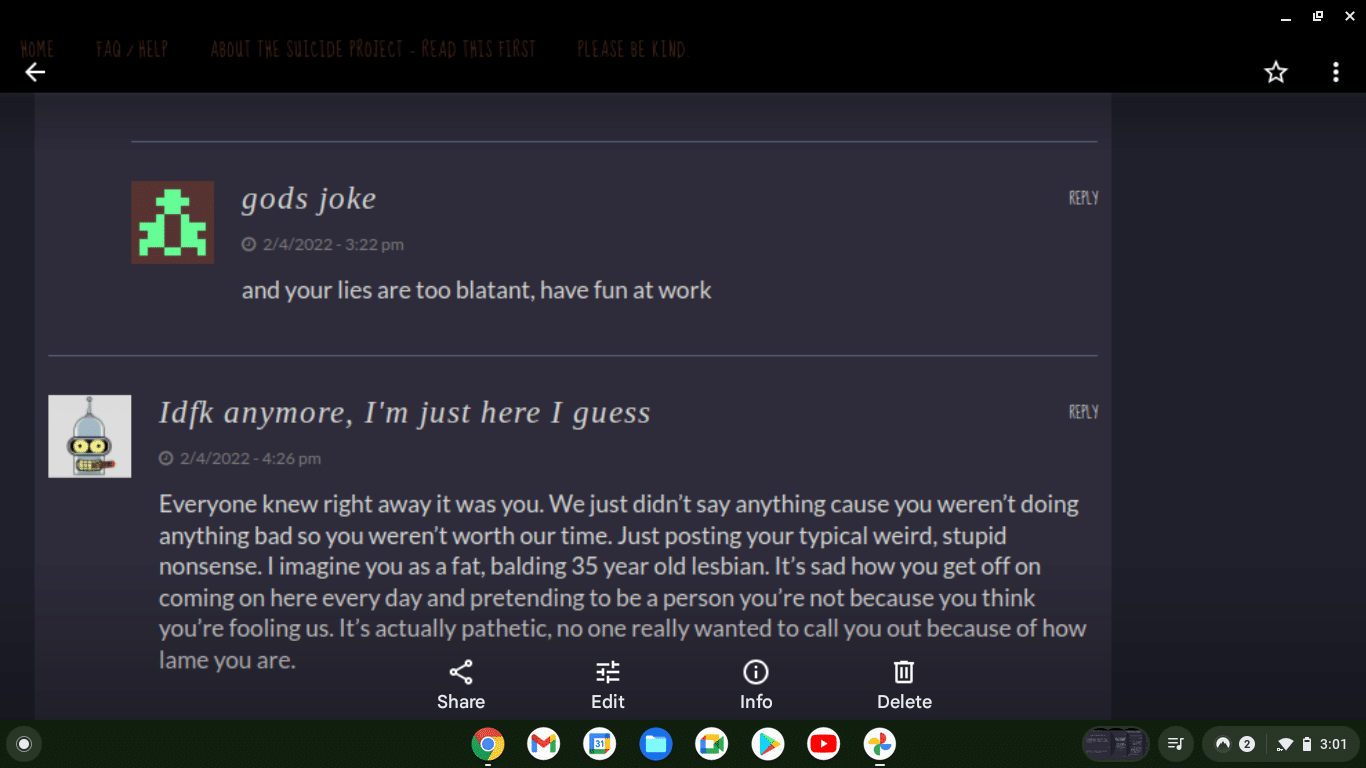Image resolution: width=1366 pixels, height=768 pixels.
Task: Show photo Info details
Action: point(756,685)
